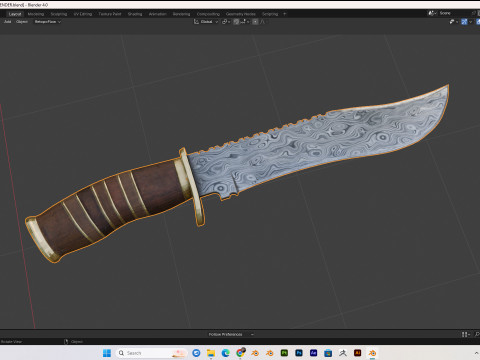This screenshot has width=480, height=360.
Task: Add a new workspace with plus button
Action: 284,14
